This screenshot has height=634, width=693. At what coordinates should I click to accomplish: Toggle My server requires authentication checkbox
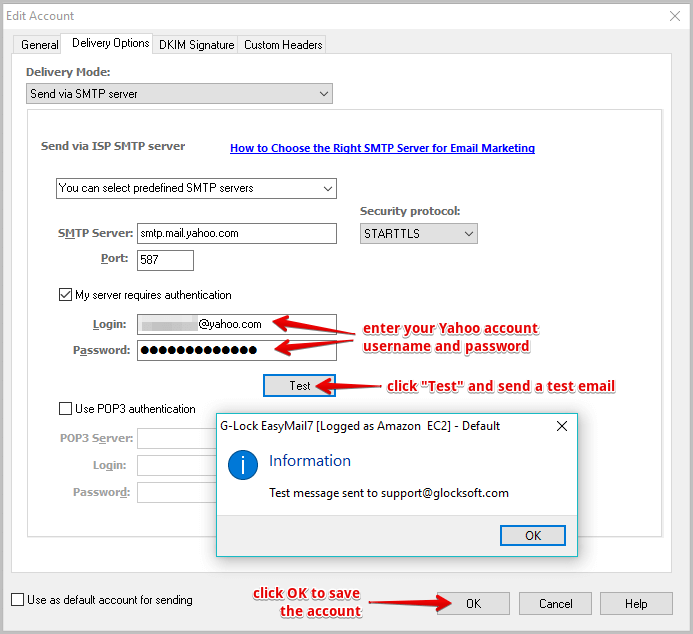(65, 294)
